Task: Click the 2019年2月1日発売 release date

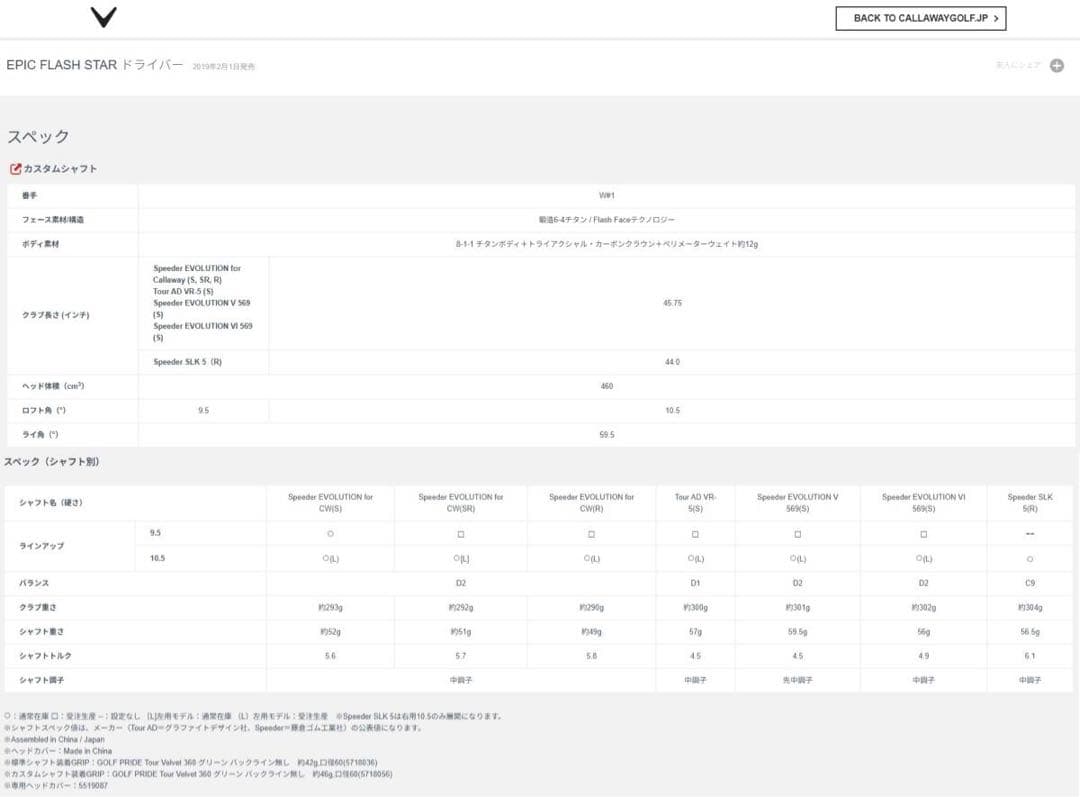Action: point(223,67)
